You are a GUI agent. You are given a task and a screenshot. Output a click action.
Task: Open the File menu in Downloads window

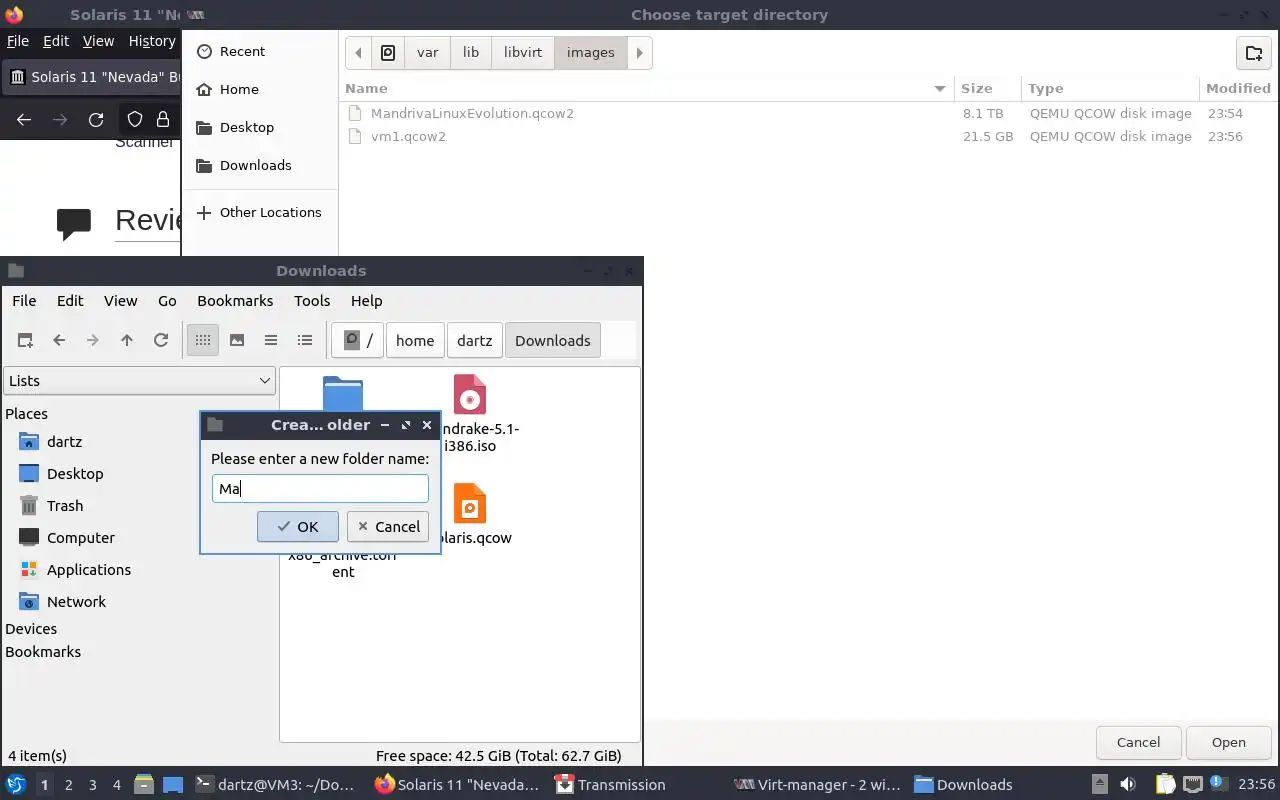[x=24, y=300]
